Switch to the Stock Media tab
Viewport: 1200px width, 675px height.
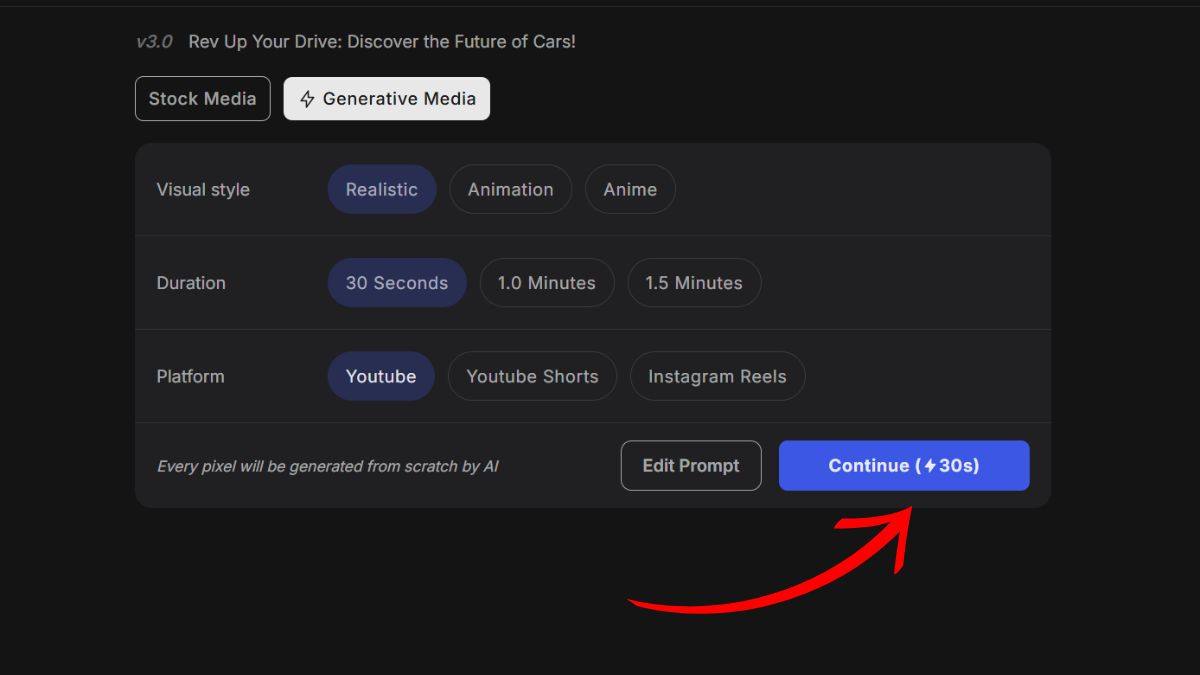[203, 99]
